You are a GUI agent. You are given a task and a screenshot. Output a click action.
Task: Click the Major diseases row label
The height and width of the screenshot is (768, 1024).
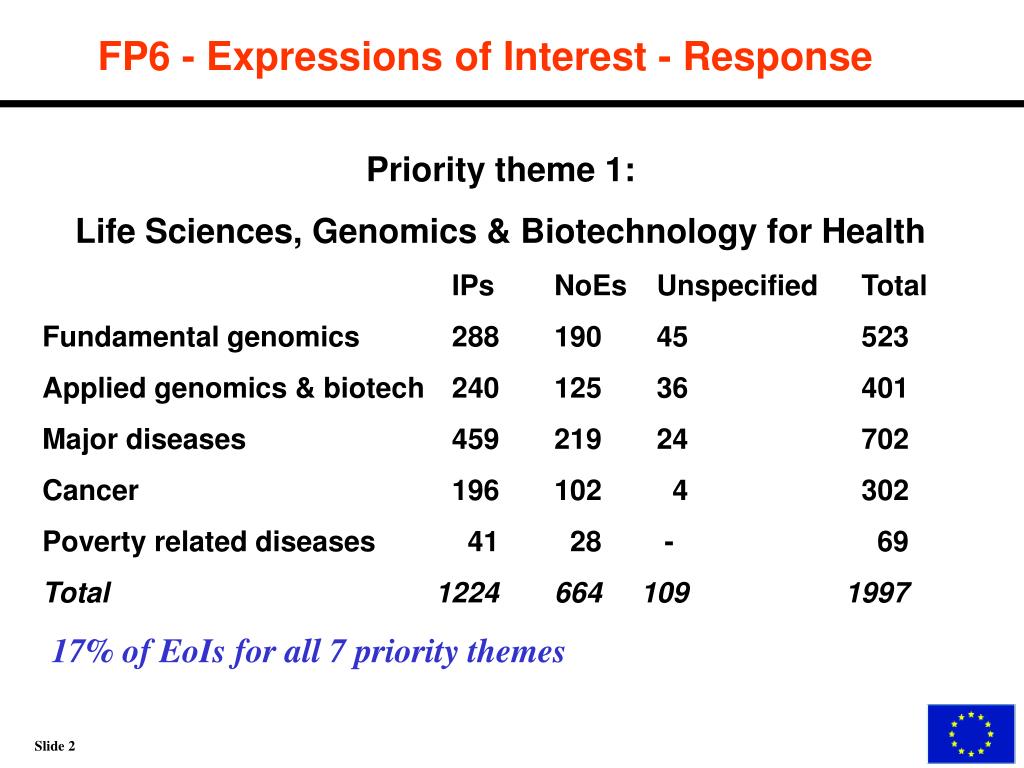point(144,439)
